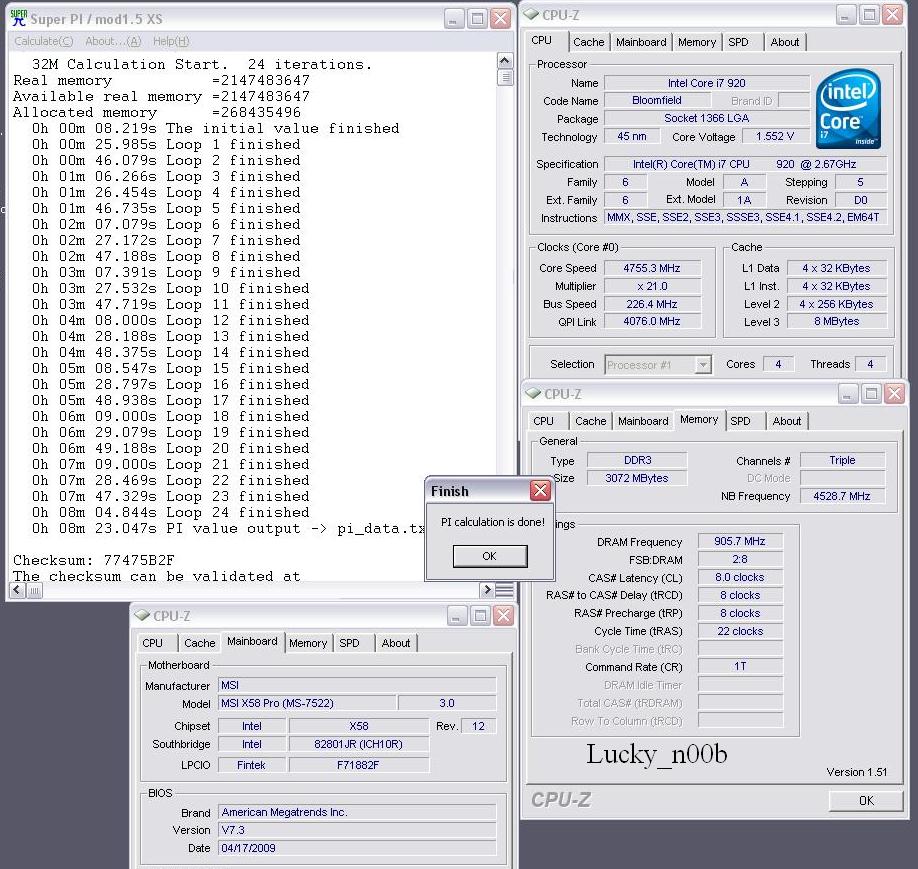Click the Super PI horizontal scroll left arrow

click(x=18, y=590)
